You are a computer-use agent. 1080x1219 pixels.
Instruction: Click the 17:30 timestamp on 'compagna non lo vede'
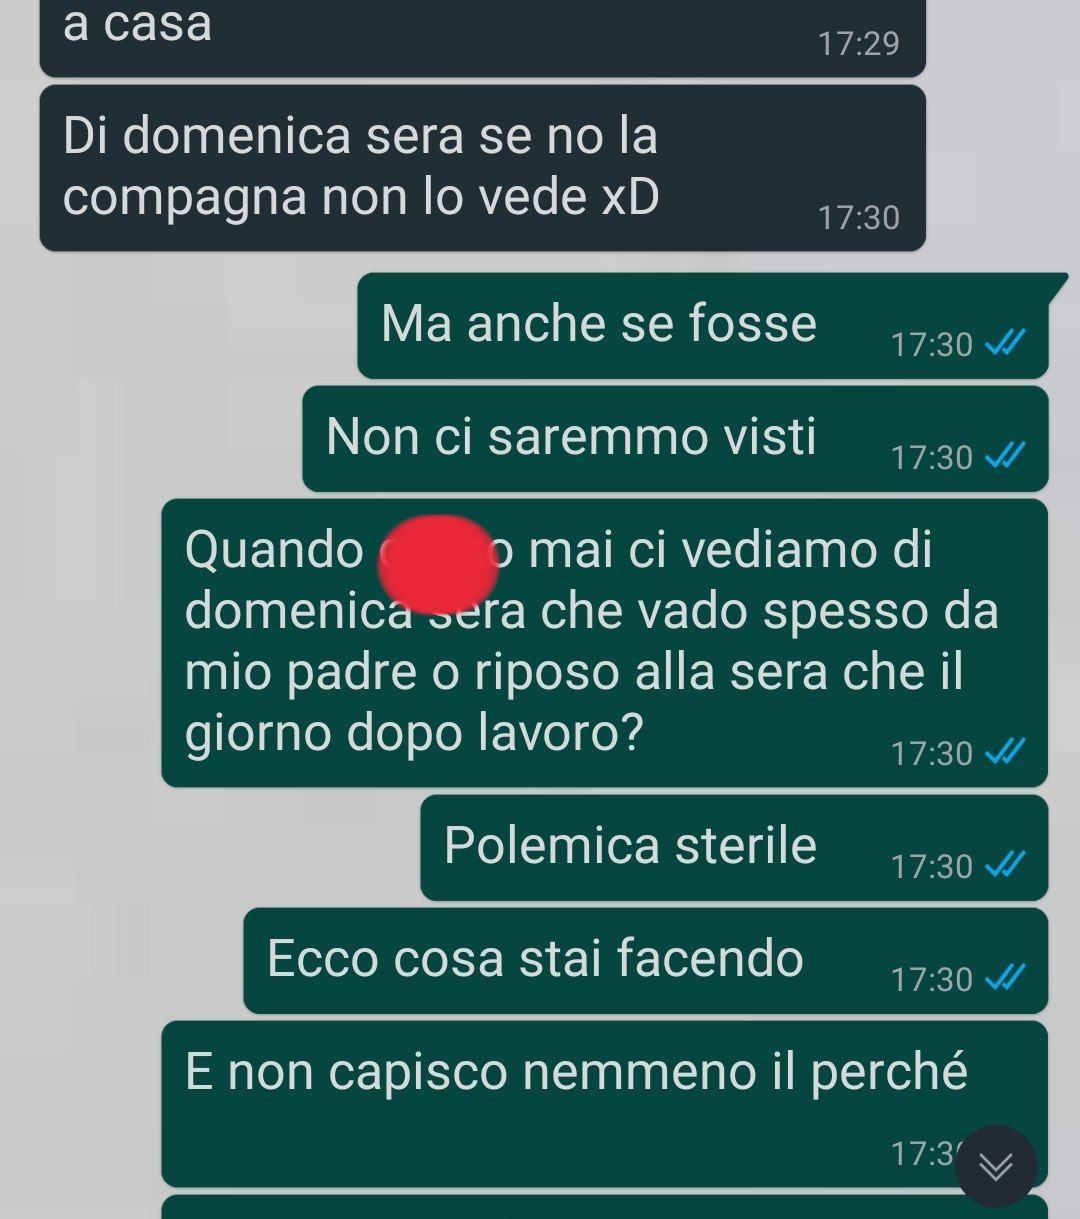[858, 217]
